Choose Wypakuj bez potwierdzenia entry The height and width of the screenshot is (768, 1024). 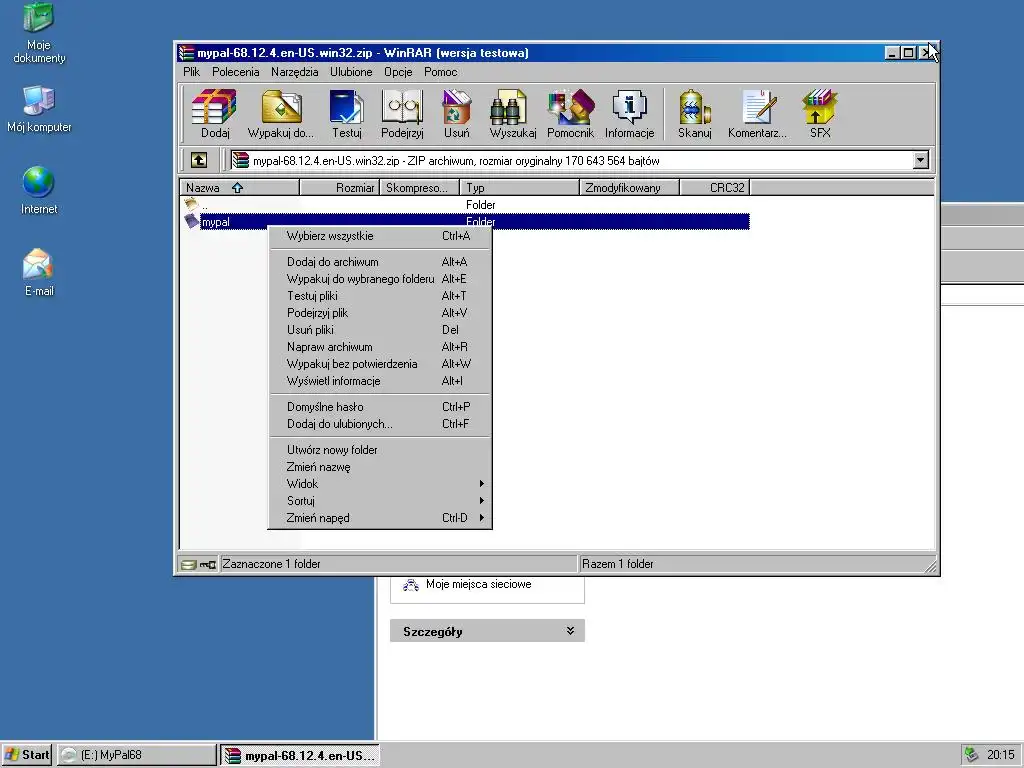point(379,364)
